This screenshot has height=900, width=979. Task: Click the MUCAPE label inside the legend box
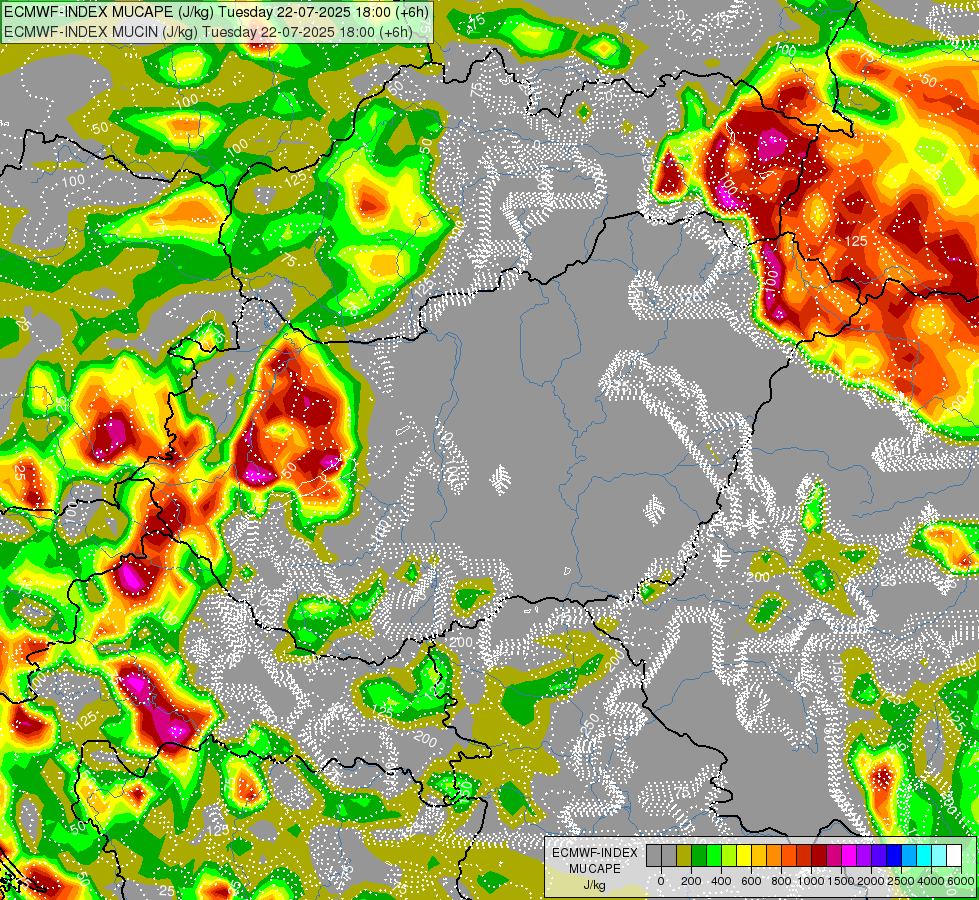coord(595,869)
